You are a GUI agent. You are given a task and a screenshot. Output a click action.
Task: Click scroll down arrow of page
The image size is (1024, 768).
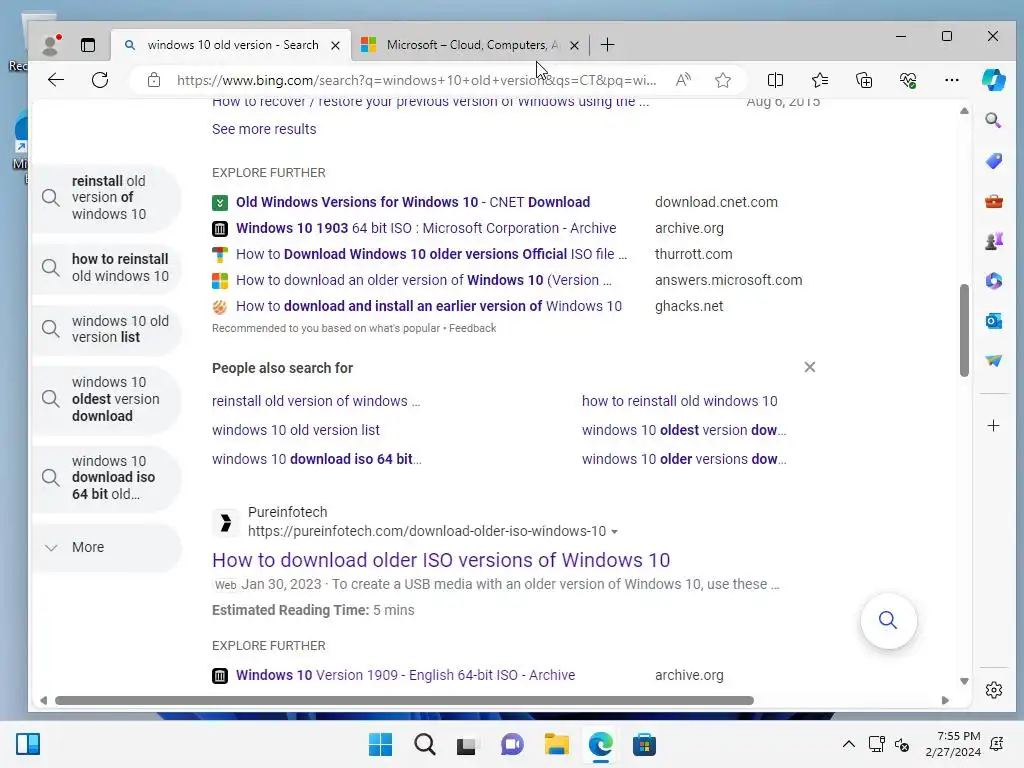964,681
